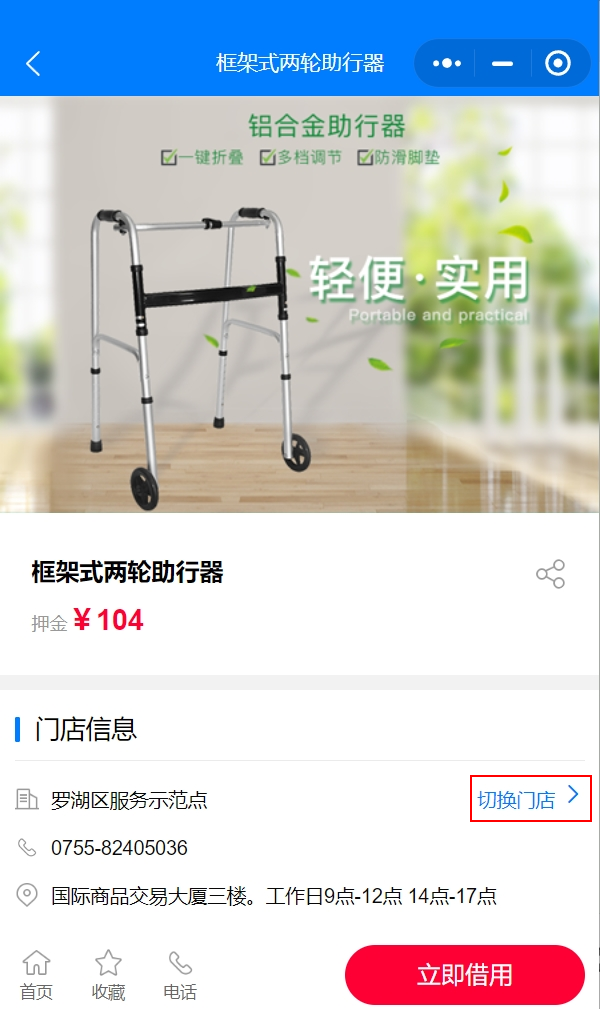Call store with 电话 bottom button

click(x=180, y=974)
